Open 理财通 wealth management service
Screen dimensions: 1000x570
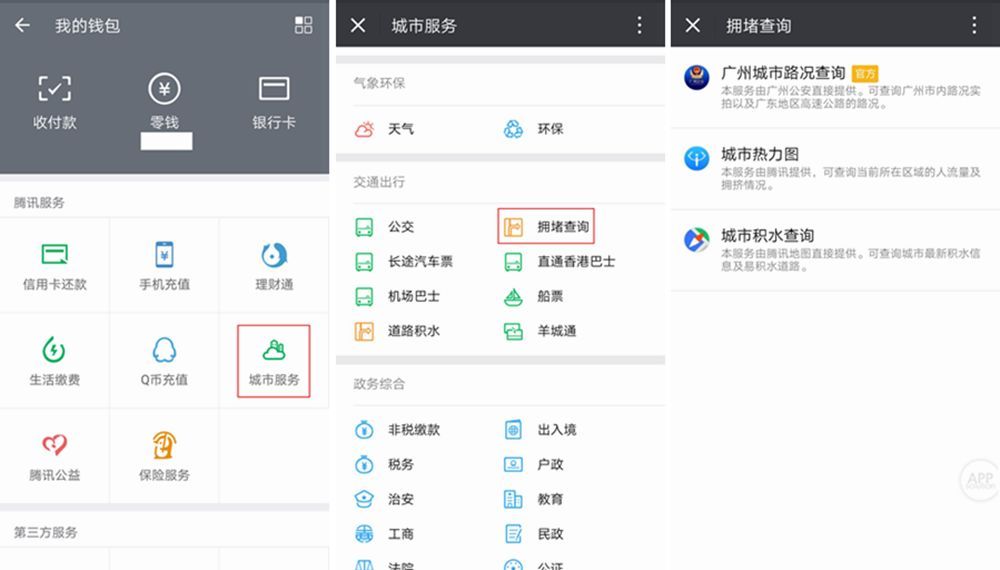(274, 265)
